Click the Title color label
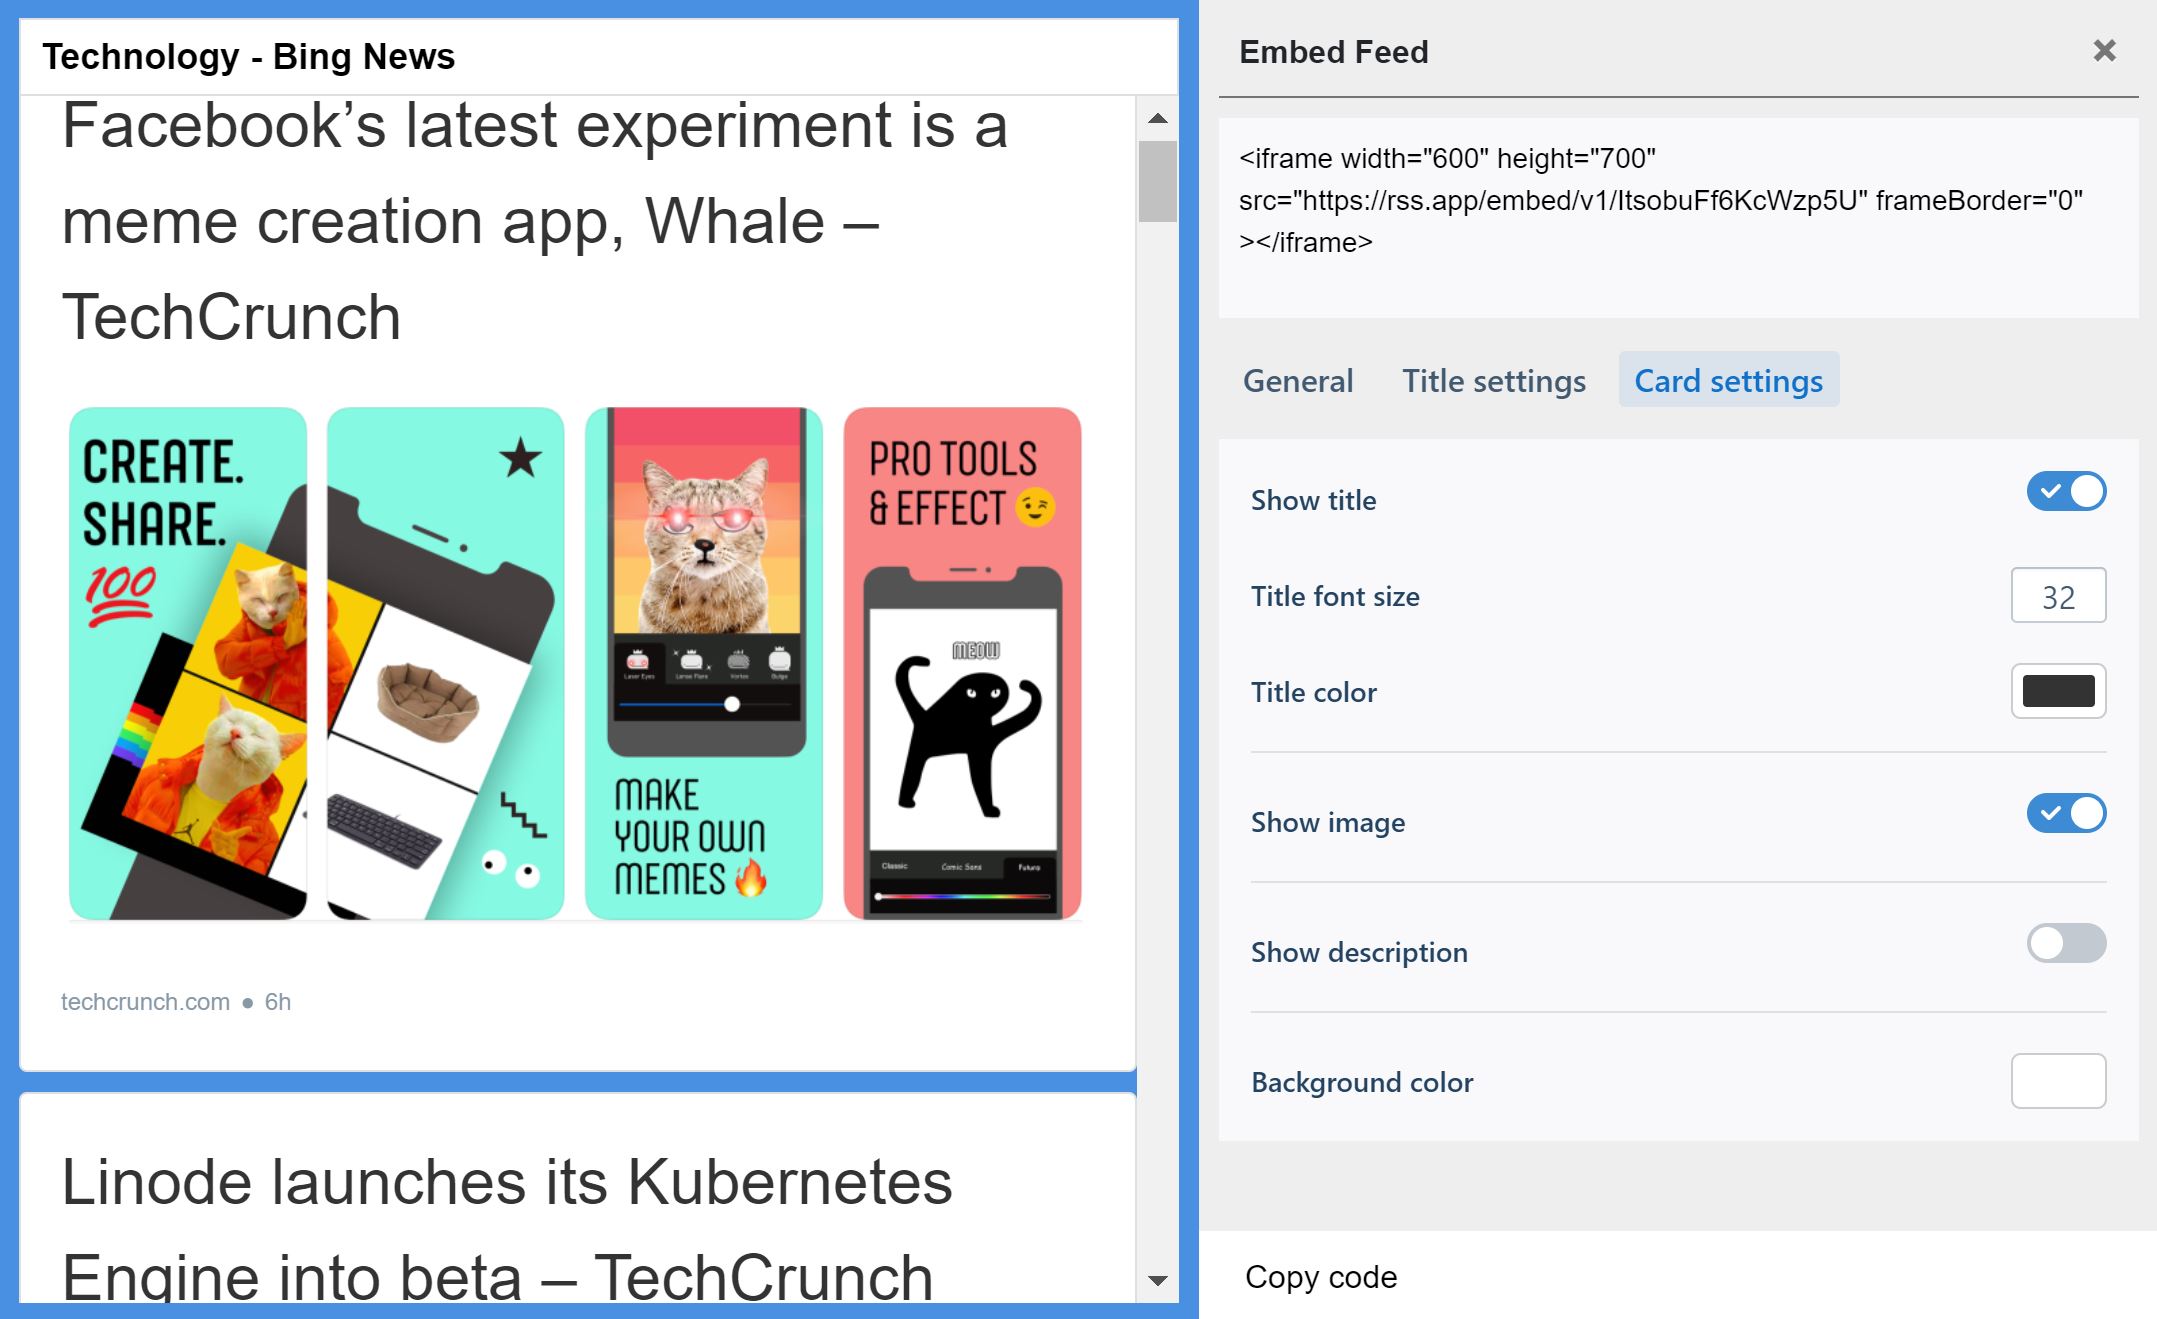 coord(1314,692)
